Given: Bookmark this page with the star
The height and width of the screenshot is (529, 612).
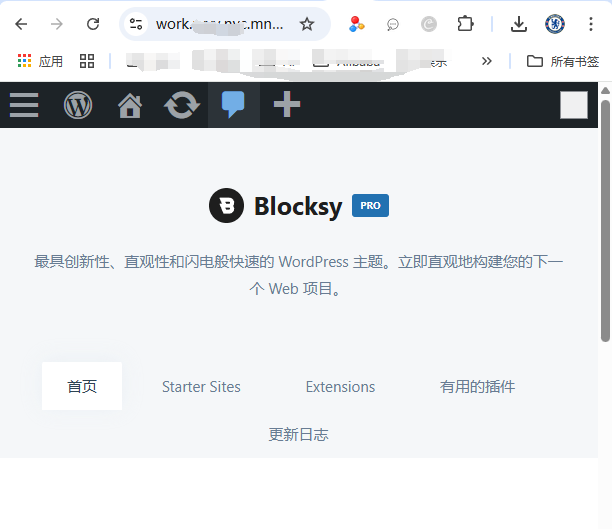Looking at the screenshot, I should point(307,24).
